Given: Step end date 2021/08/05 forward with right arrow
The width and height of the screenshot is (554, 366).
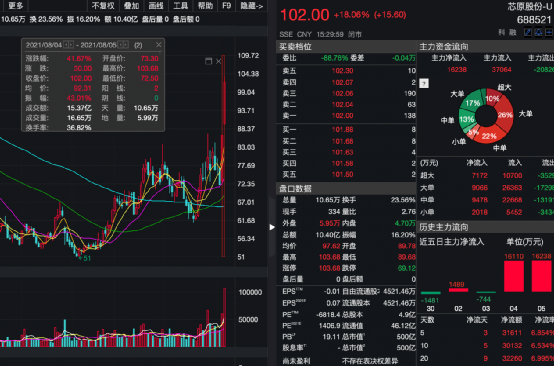Looking at the screenshot, I should click(x=126, y=45).
